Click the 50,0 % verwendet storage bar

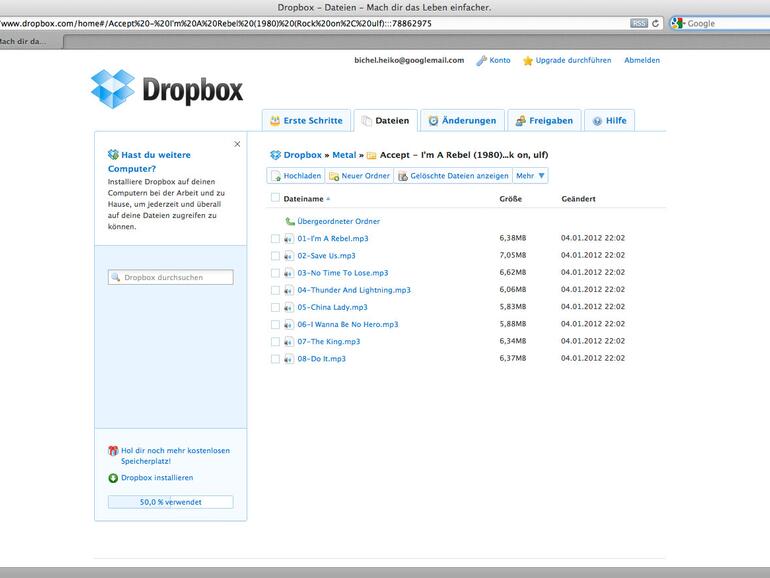point(170,502)
